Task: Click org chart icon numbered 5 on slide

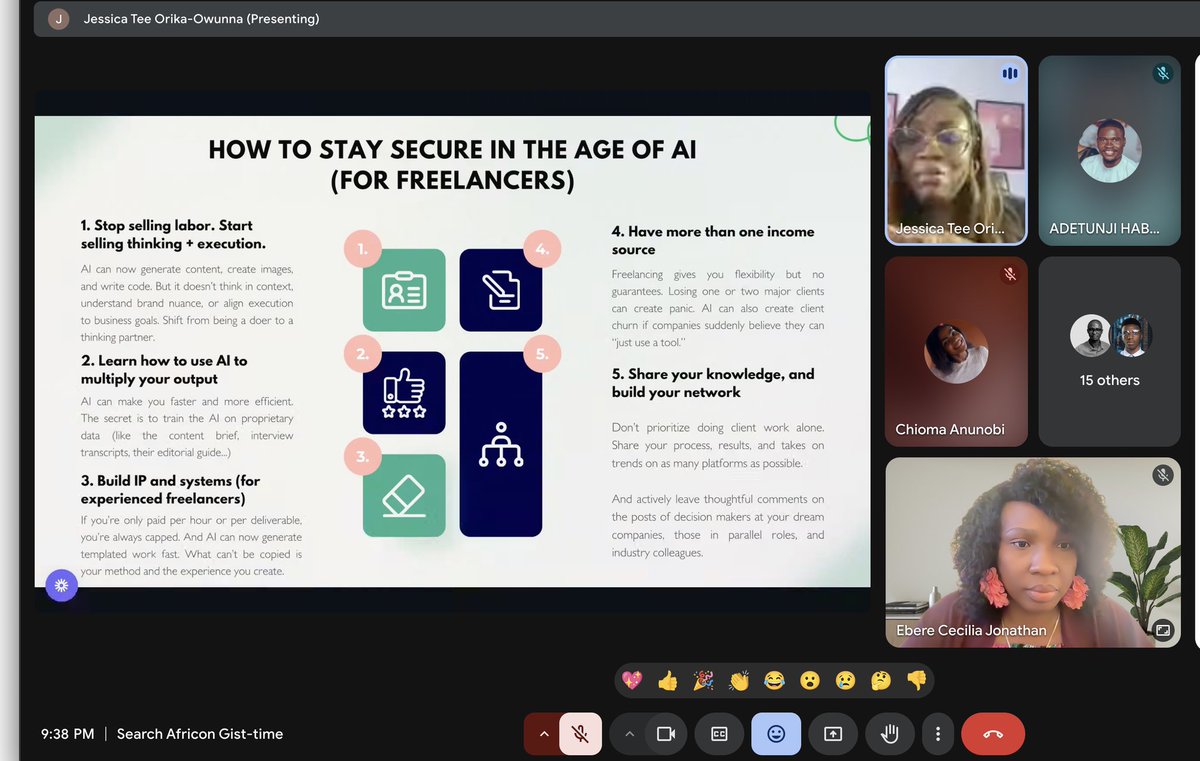Action: point(501,444)
